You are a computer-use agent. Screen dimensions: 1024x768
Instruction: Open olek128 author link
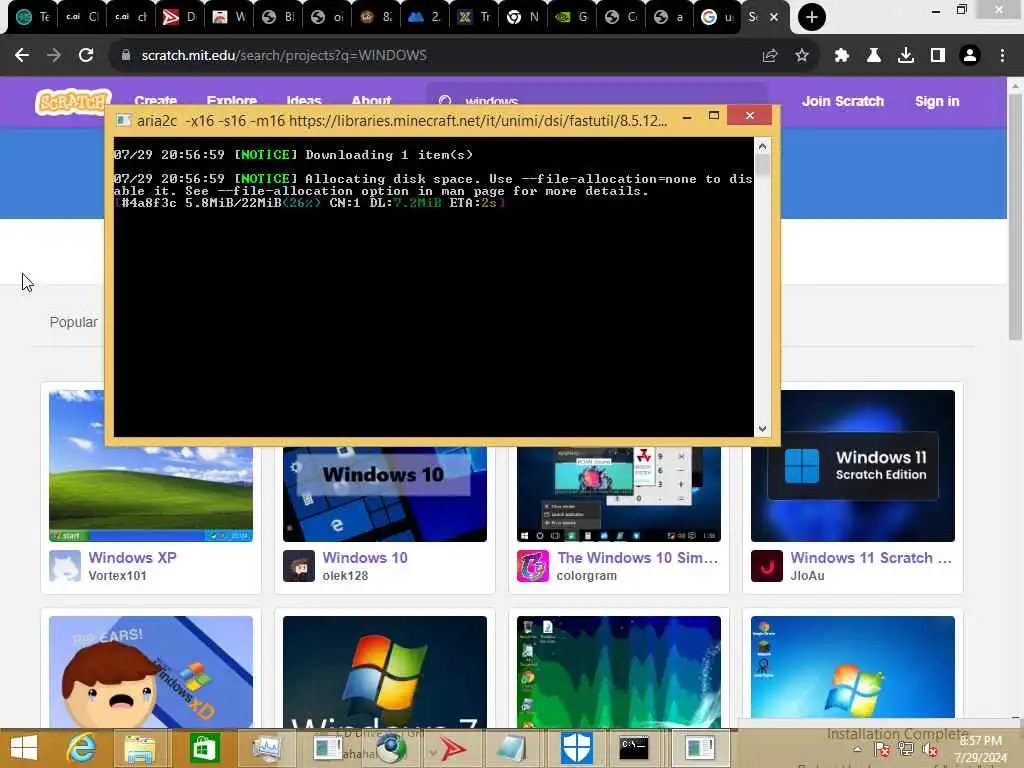tap(345, 575)
